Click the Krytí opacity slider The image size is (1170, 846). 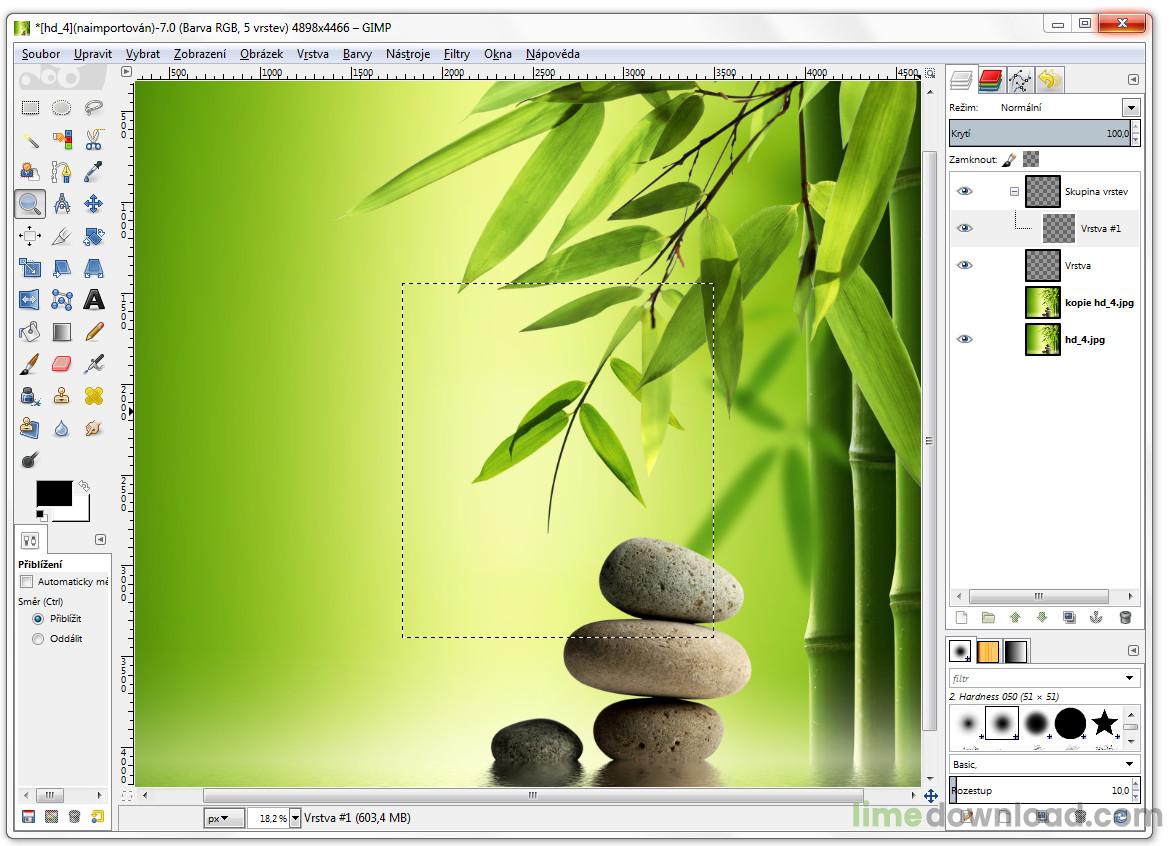pyautogui.click(x=1040, y=133)
